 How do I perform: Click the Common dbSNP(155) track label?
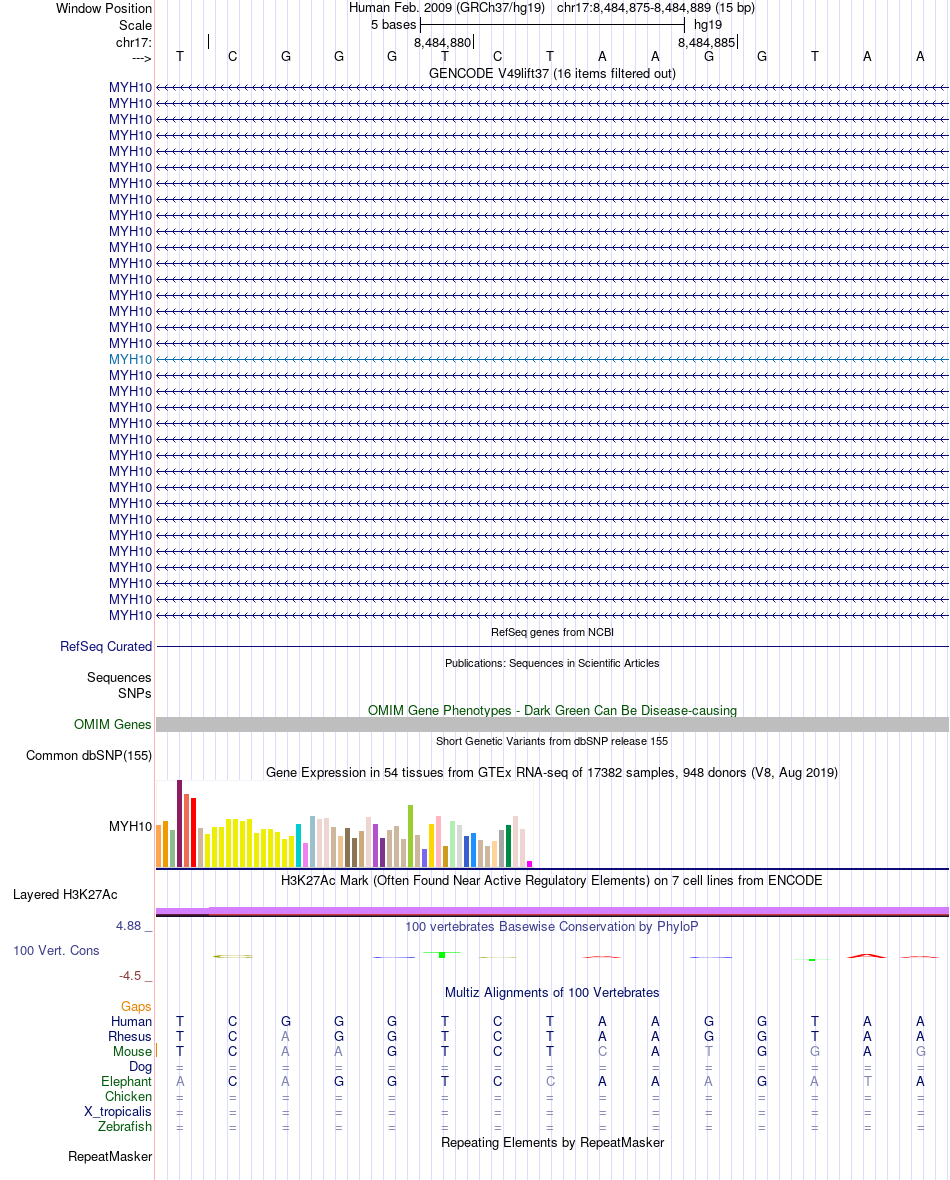(x=89, y=756)
